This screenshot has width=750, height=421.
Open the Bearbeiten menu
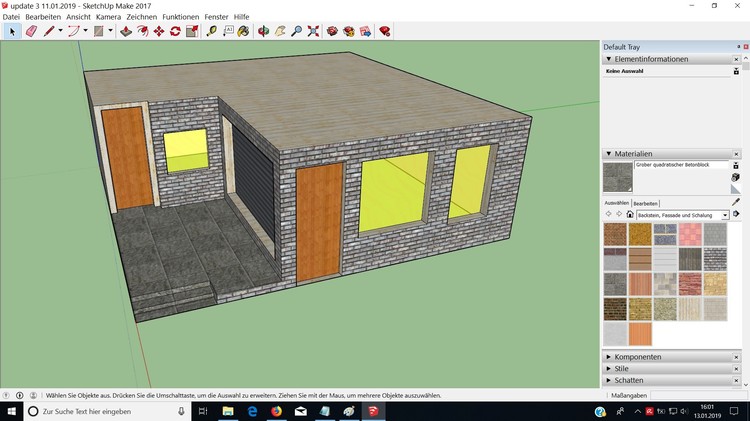click(43, 17)
